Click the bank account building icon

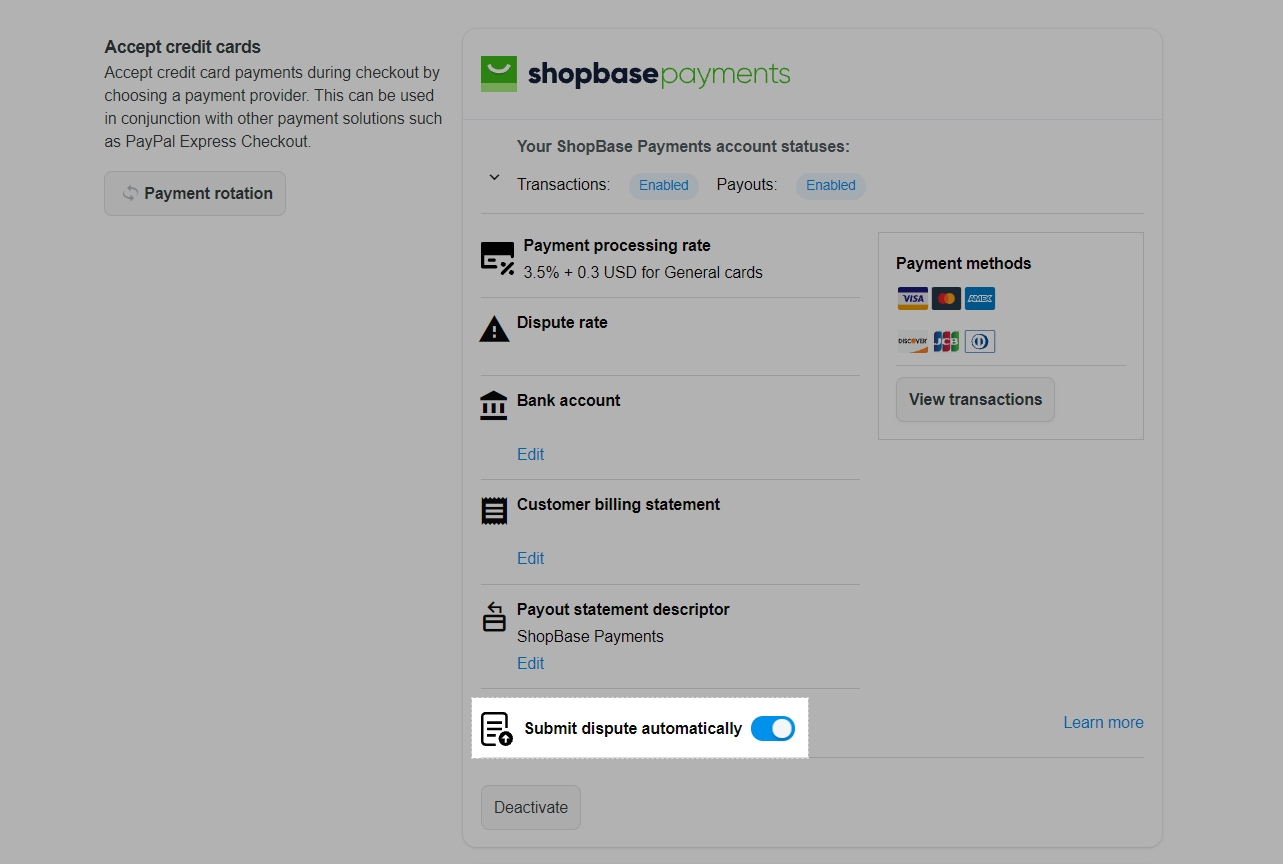pos(493,405)
